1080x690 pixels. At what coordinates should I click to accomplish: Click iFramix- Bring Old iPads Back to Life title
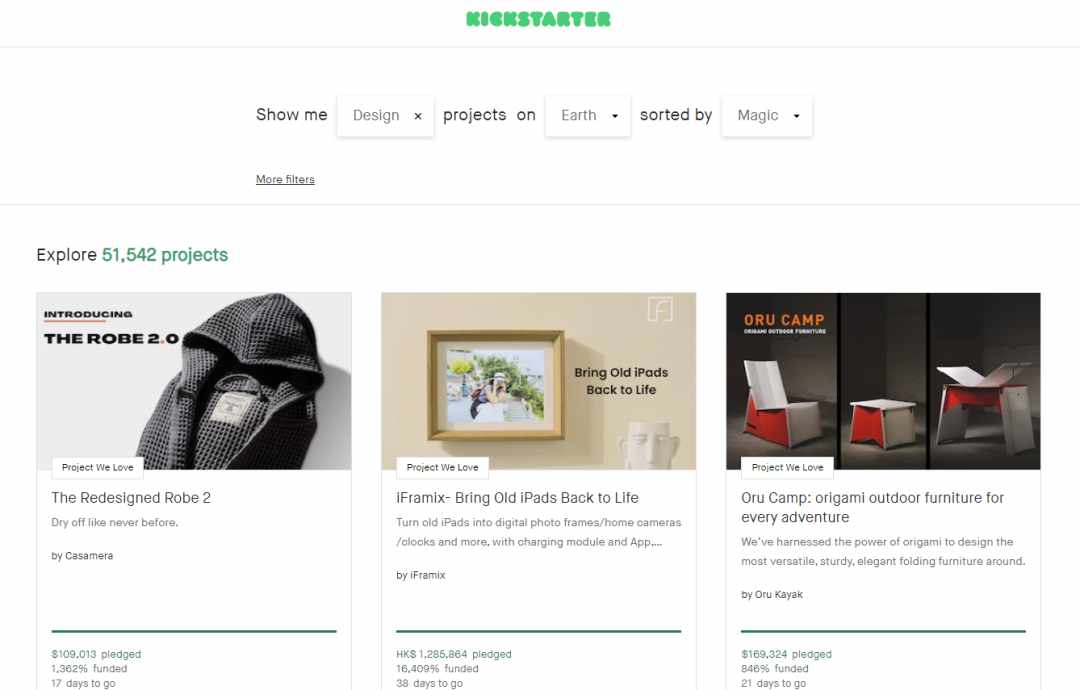coord(517,498)
